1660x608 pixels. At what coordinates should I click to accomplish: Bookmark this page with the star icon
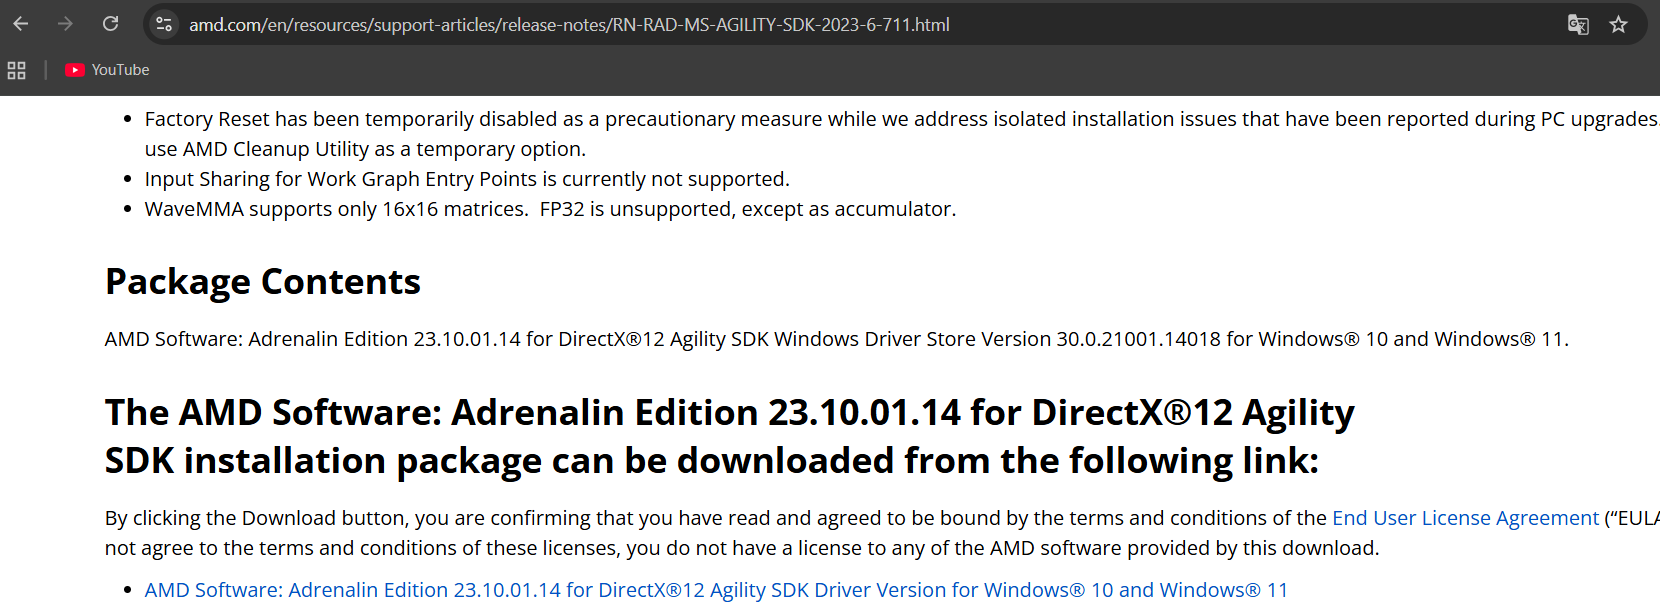(1618, 25)
